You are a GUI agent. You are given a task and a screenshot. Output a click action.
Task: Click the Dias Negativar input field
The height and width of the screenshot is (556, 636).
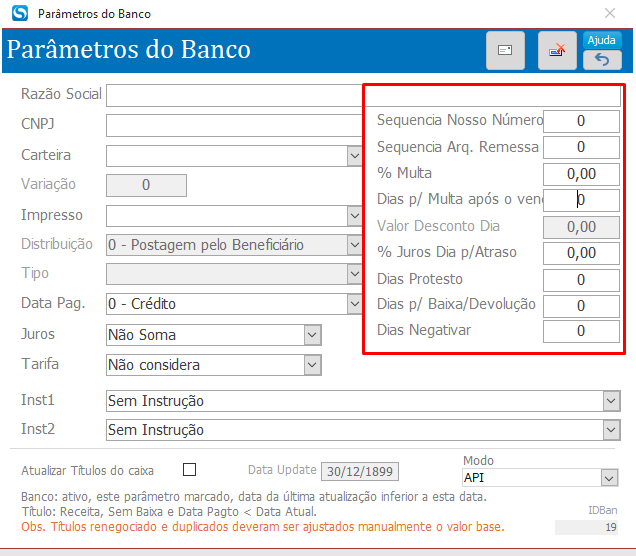click(x=581, y=331)
